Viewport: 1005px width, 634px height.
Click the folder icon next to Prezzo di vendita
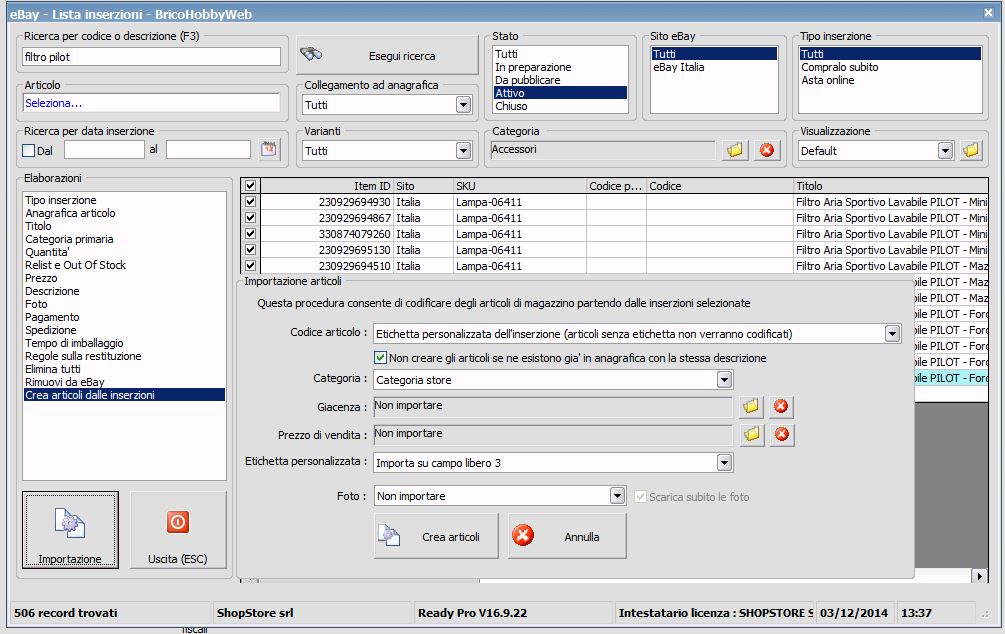pos(752,434)
